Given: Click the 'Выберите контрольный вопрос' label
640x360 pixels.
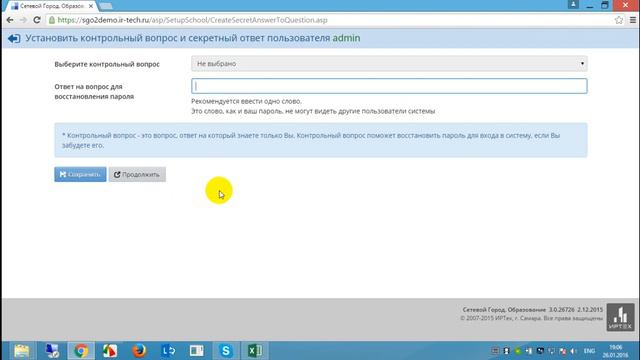Looking at the screenshot, I should click(107, 64).
